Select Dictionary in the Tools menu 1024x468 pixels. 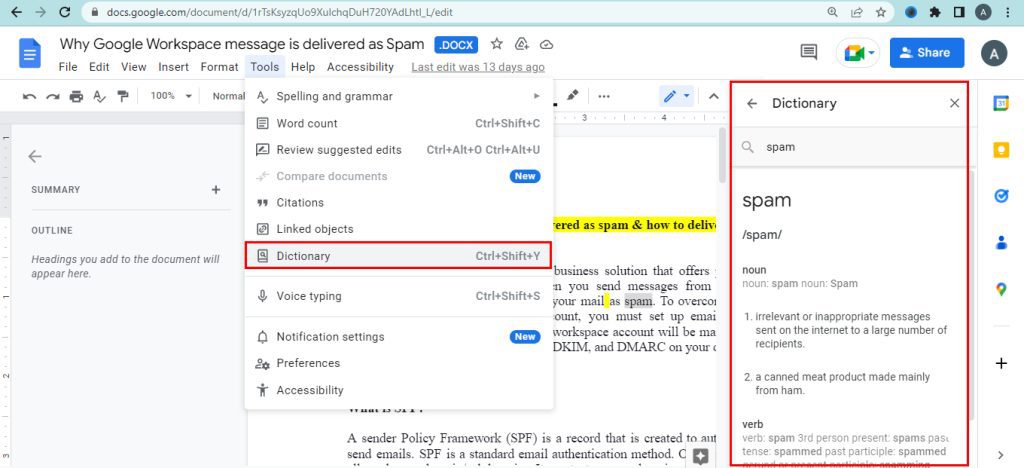(399, 256)
